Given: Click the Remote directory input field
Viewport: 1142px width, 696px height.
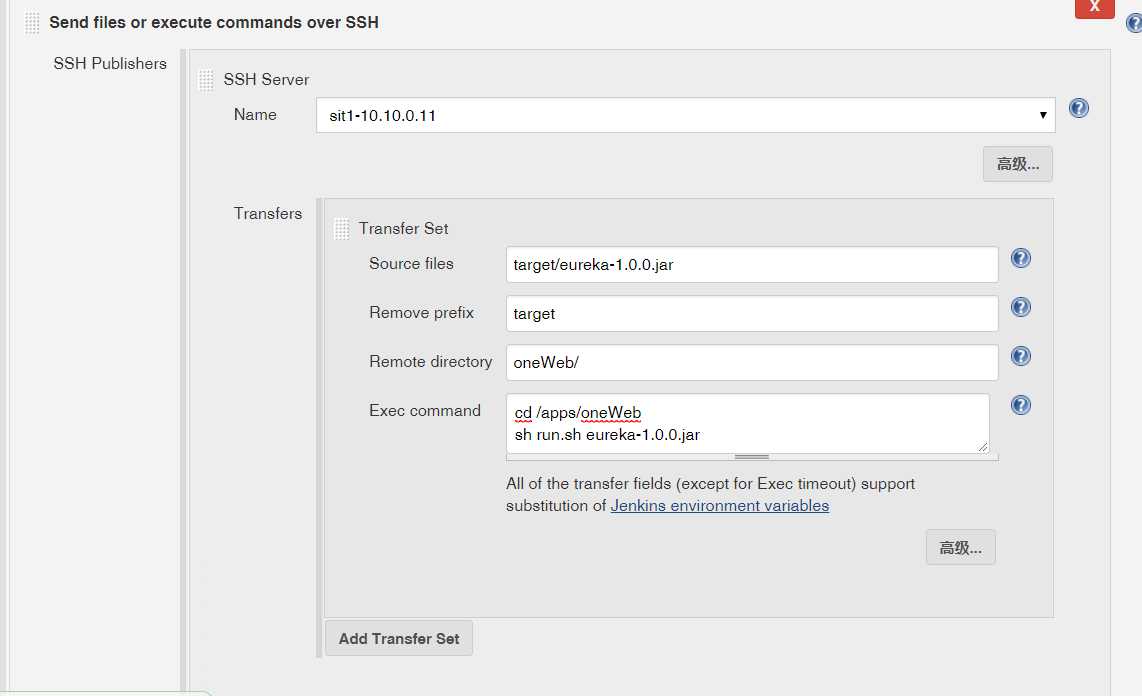Looking at the screenshot, I should [x=752, y=363].
